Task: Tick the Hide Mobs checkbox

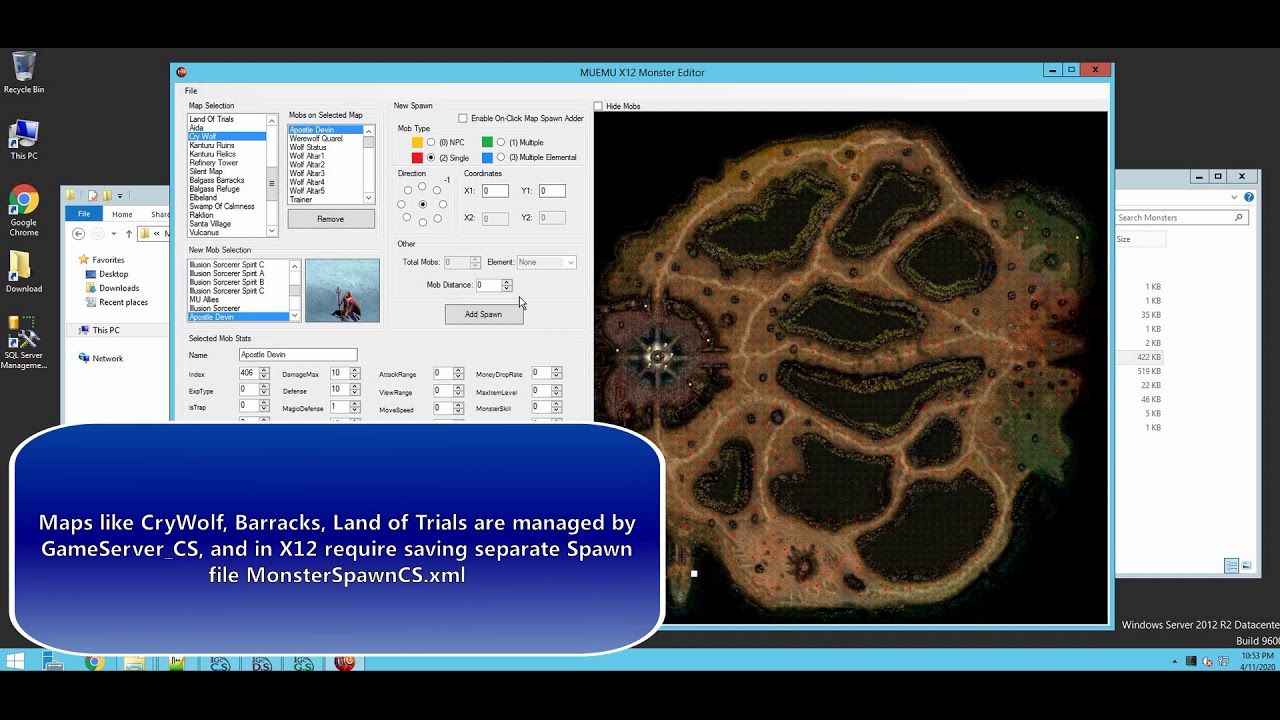Action: tap(598, 106)
